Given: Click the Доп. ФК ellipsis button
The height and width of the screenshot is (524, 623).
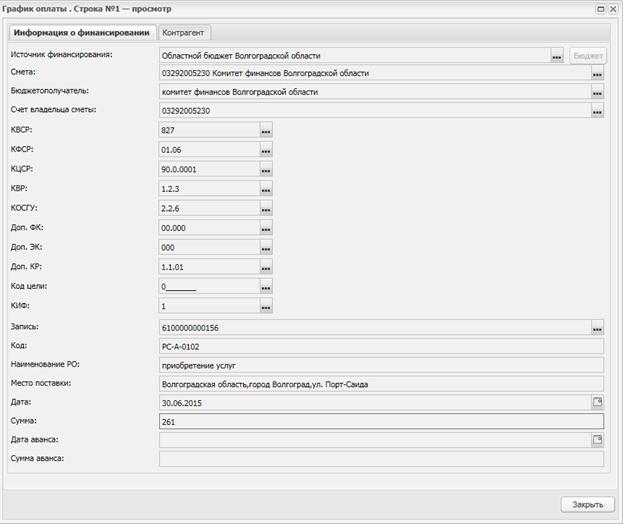Looking at the screenshot, I should coord(266,228).
